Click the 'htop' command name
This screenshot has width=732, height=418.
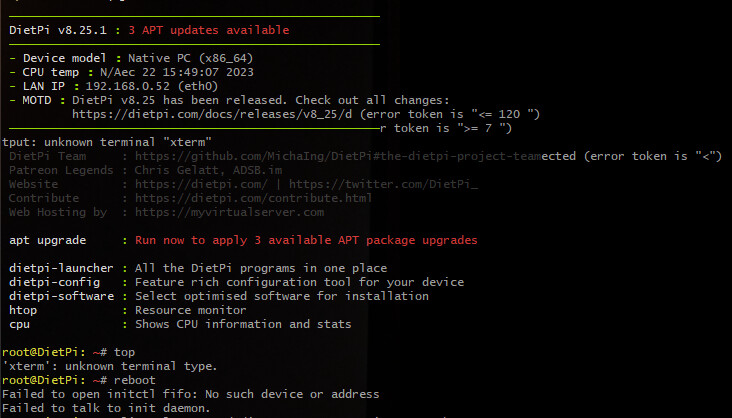coord(23,311)
